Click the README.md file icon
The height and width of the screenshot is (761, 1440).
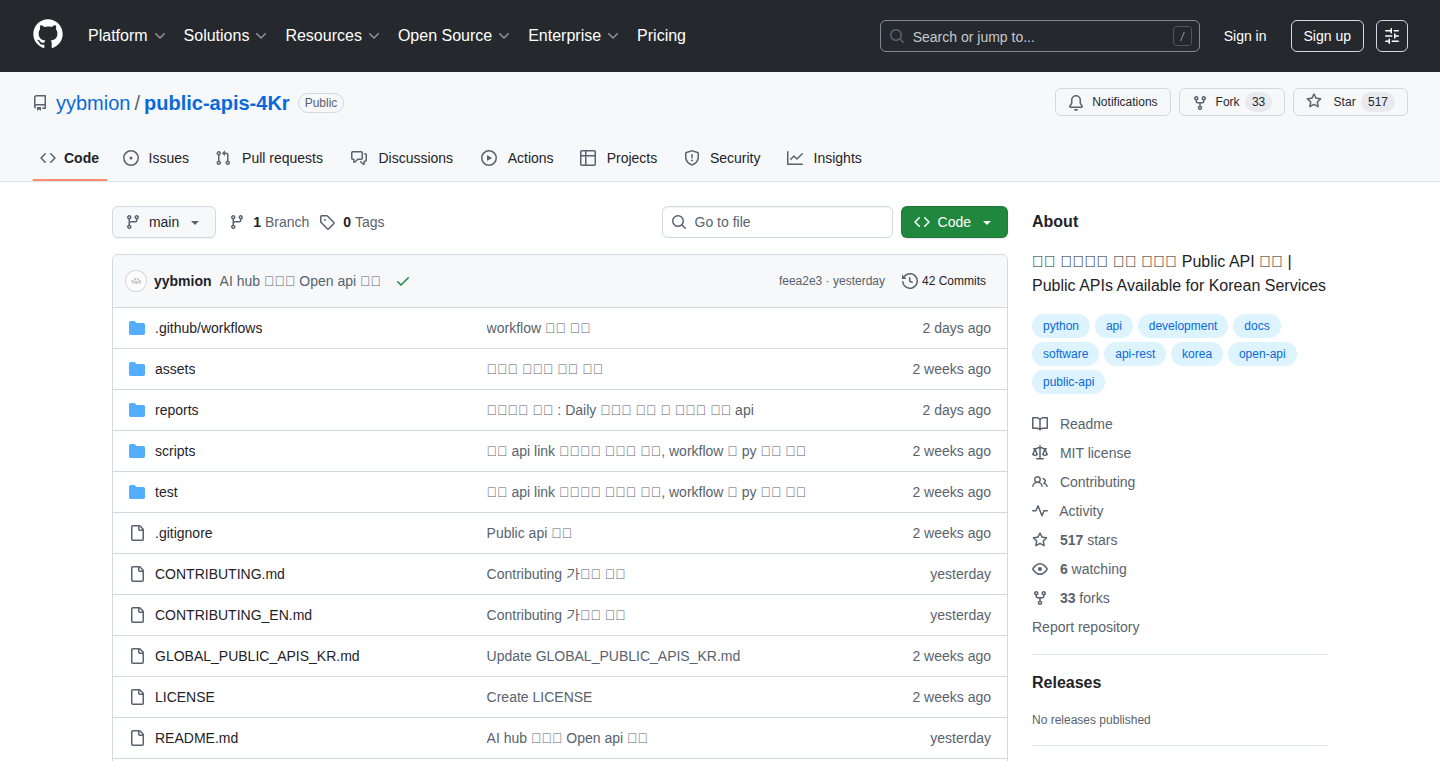(x=137, y=738)
